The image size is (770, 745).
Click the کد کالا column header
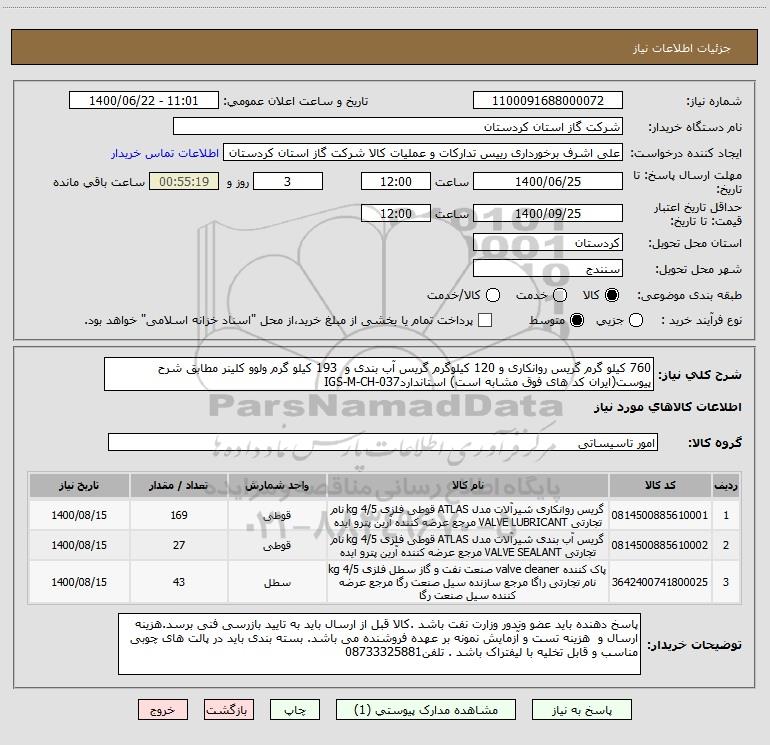pyautogui.click(x=660, y=485)
